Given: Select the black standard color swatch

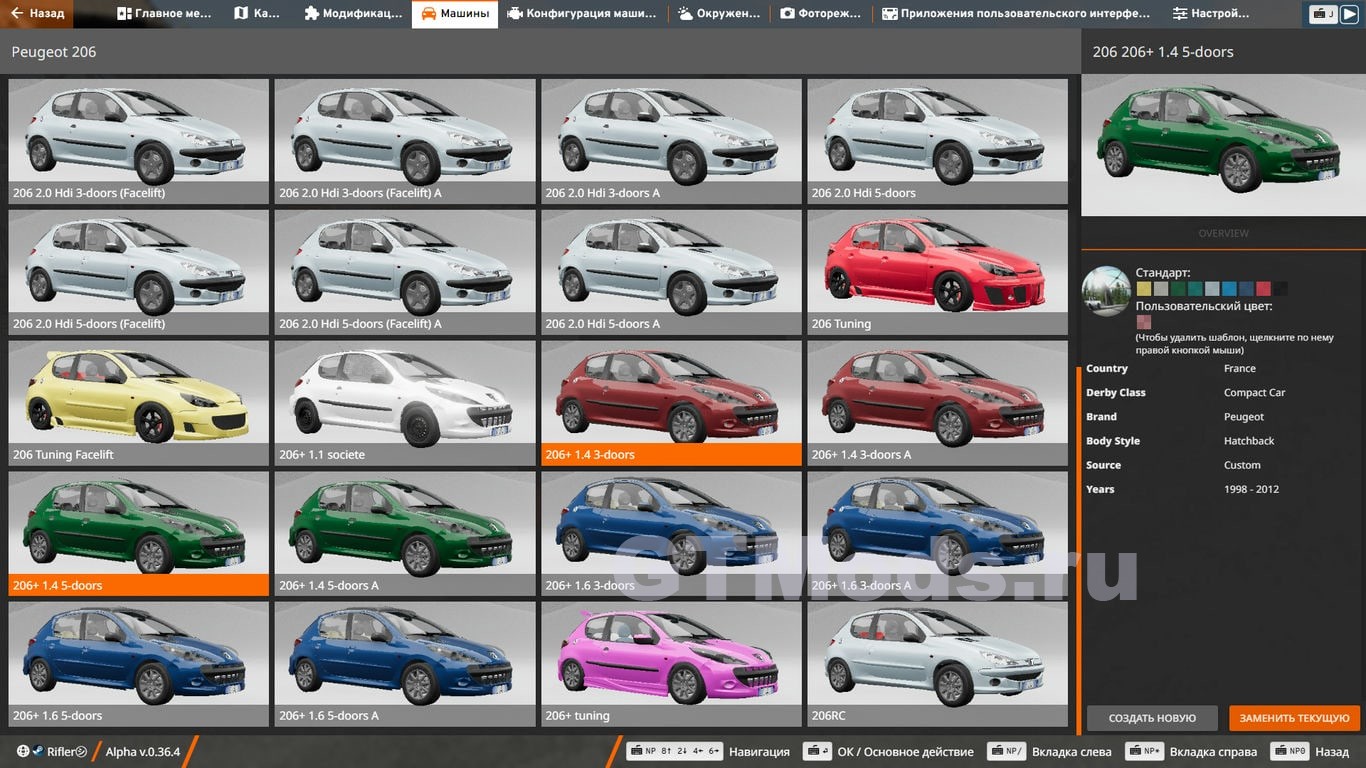Looking at the screenshot, I should coord(1280,289).
